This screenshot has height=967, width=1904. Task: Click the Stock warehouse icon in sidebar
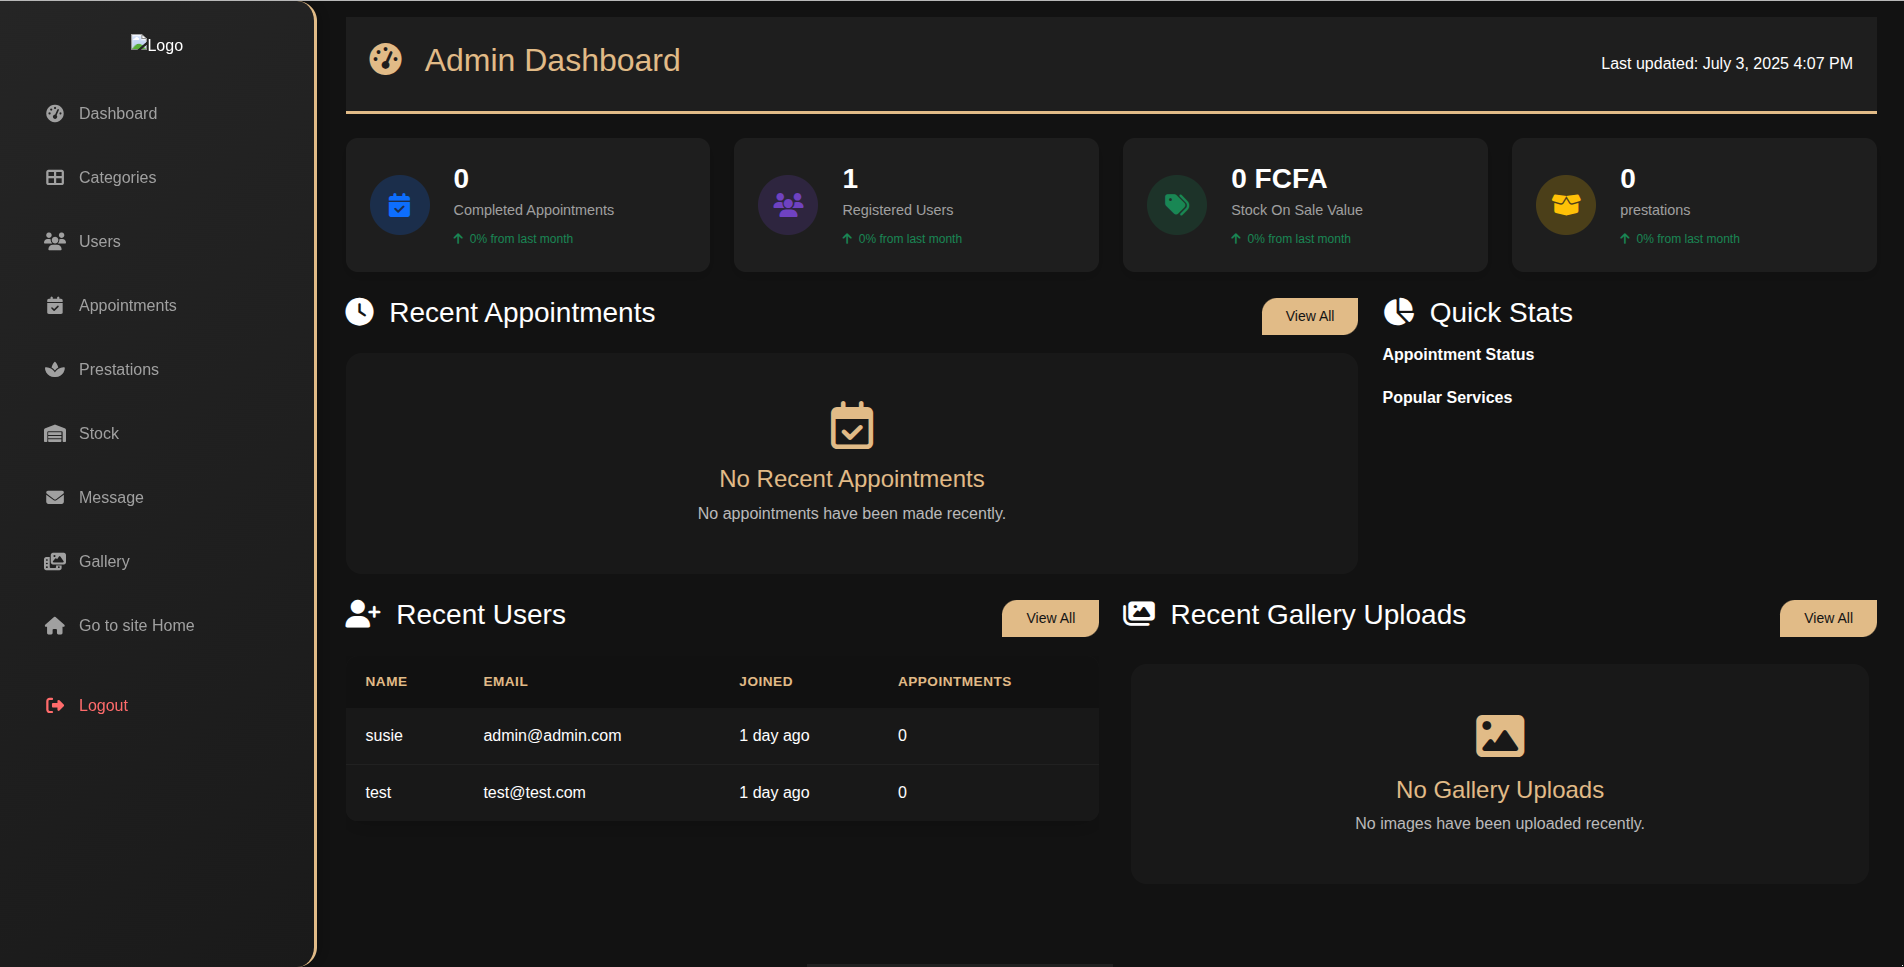55,434
